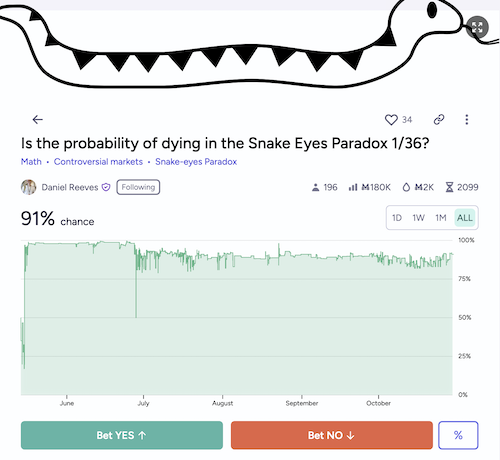Click the back arrow icon

tap(38, 119)
